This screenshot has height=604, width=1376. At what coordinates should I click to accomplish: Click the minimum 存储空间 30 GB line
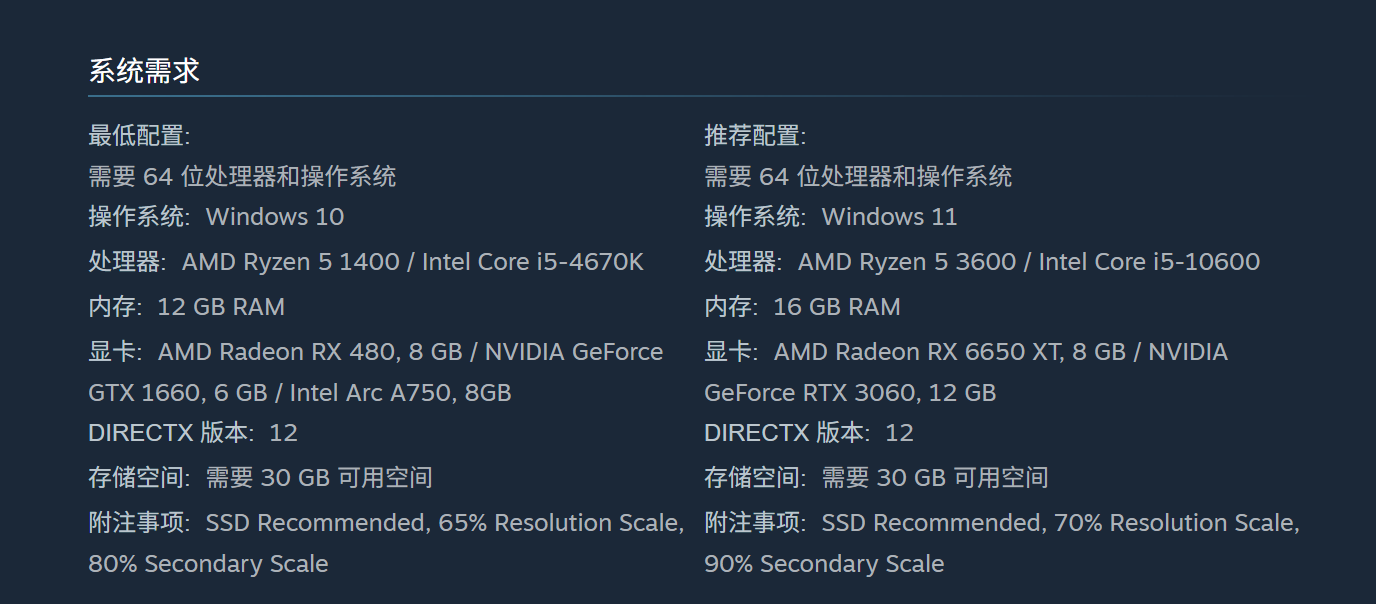click(x=260, y=478)
